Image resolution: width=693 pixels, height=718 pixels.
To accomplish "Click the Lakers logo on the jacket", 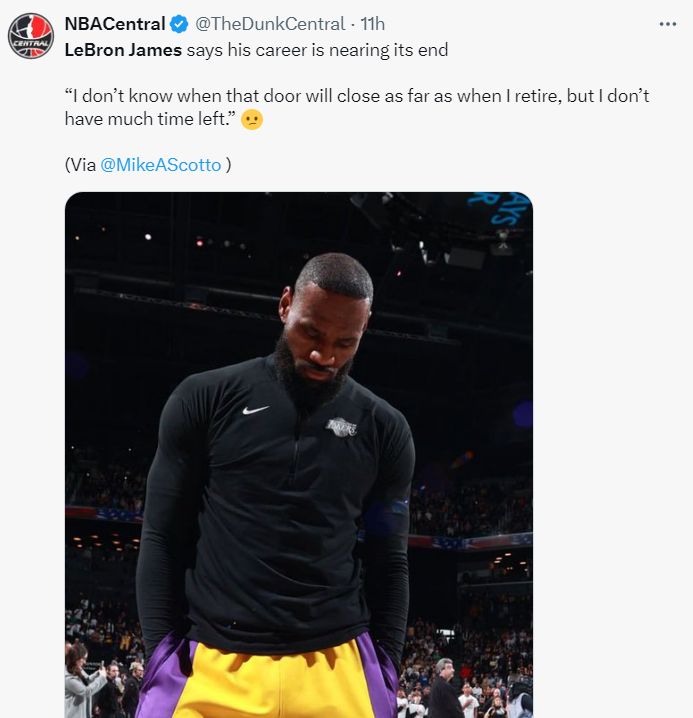I will pos(341,427).
